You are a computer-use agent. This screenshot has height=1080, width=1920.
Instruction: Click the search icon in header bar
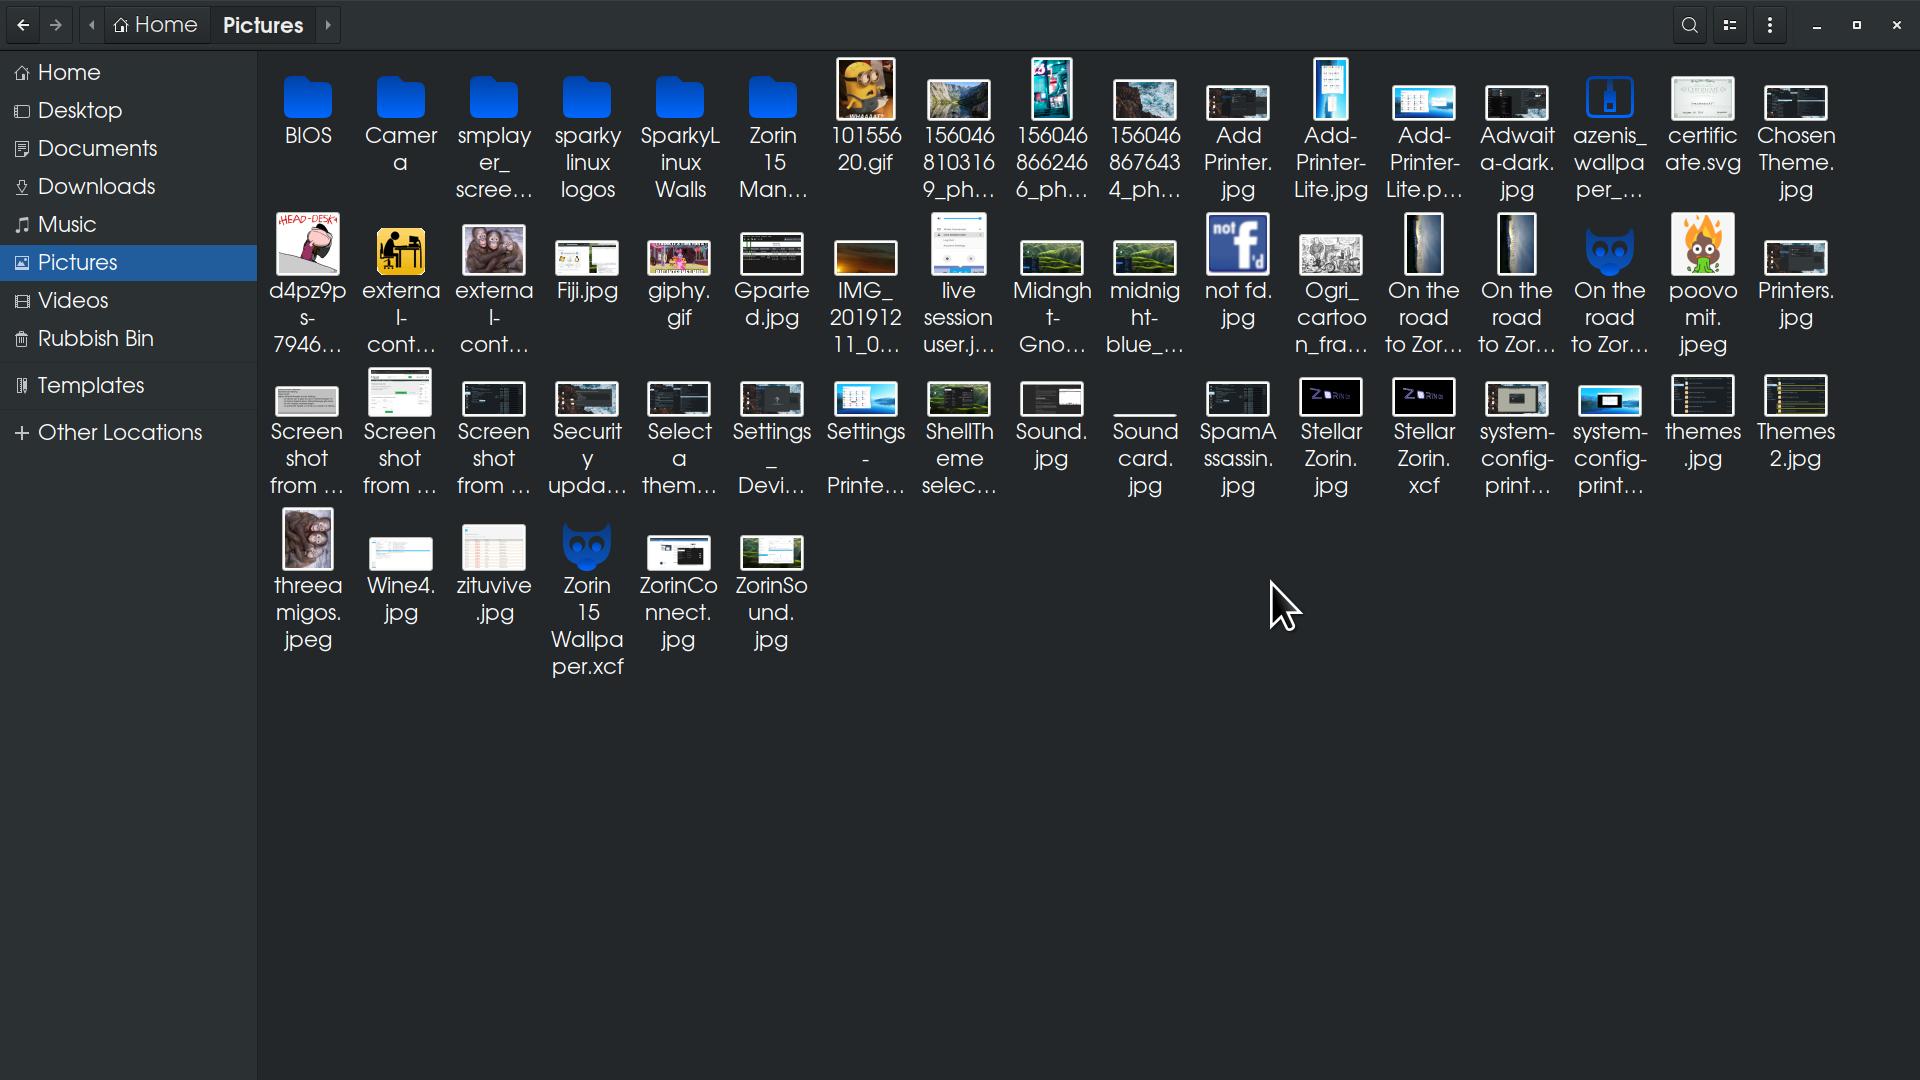point(1690,25)
